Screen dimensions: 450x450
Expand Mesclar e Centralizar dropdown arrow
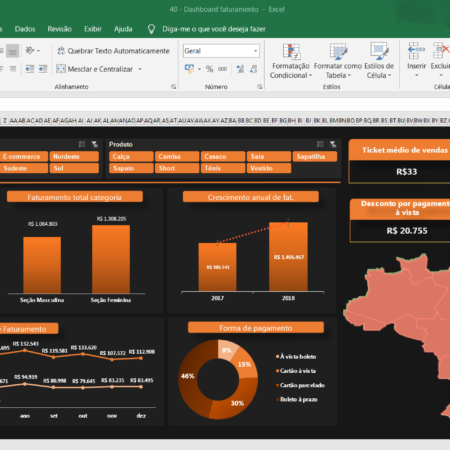140,69
